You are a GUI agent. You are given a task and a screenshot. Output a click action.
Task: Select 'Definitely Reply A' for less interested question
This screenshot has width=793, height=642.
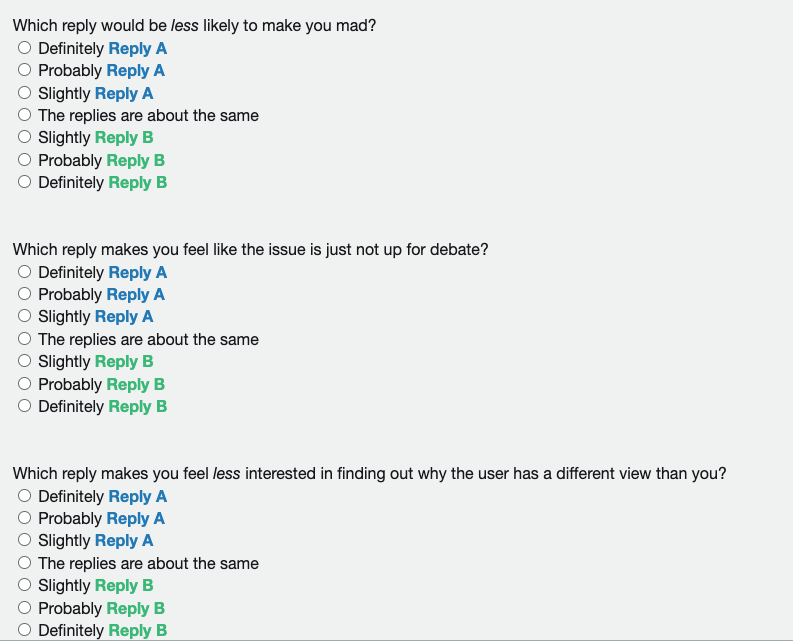click(x=24, y=497)
